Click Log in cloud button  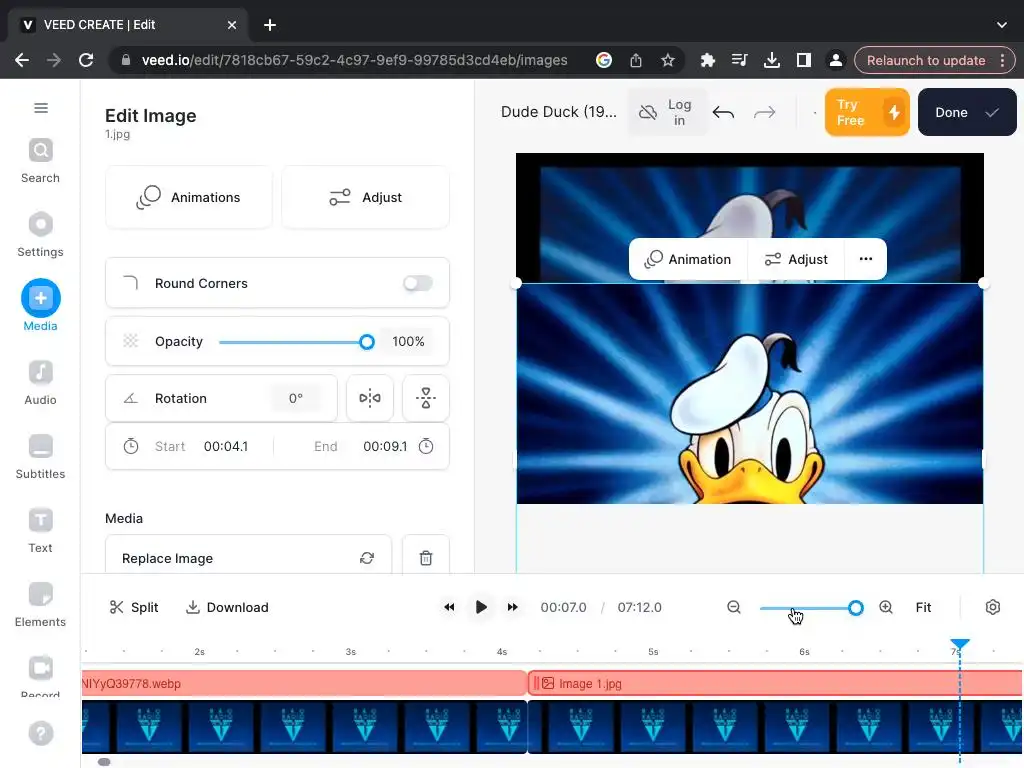coord(667,112)
